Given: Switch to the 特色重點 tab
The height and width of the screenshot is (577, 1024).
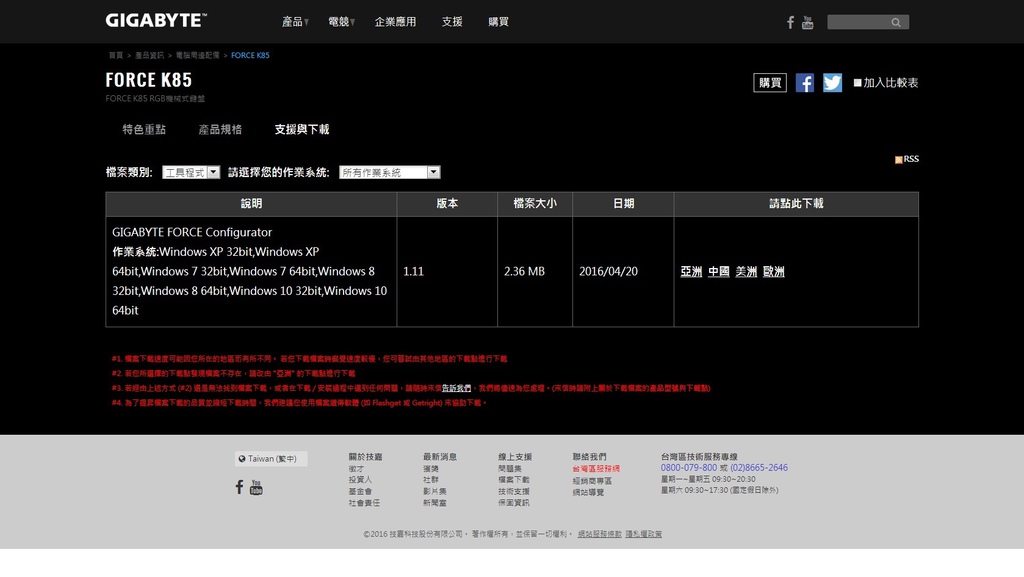Looking at the screenshot, I should 144,129.
